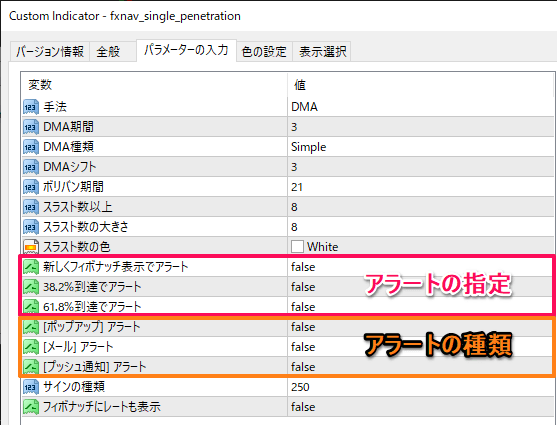Screen dimensions: 557x425
Task: Click the boolean icon beside 38.2%到達でアラート
Action: click(x=31, y=287)
